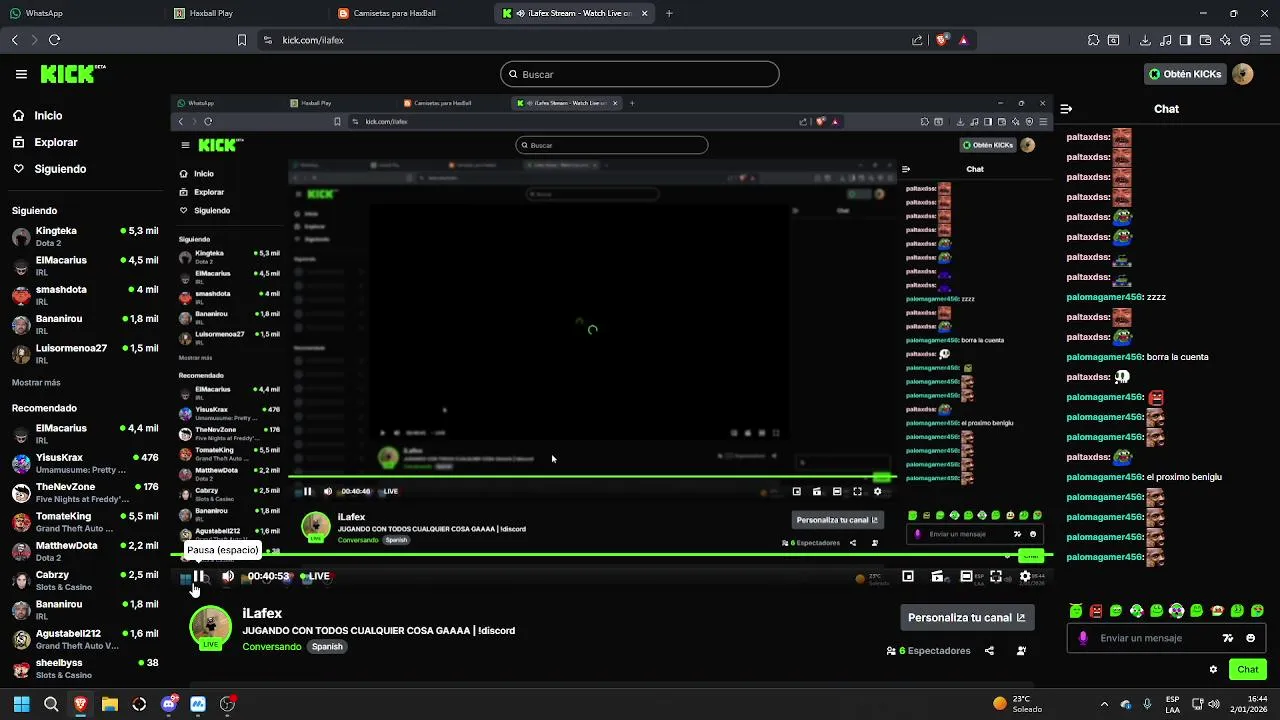Click the Personaliza tu canal button
The width and height of the screenshot is (1280, 720).
[967, 618]
